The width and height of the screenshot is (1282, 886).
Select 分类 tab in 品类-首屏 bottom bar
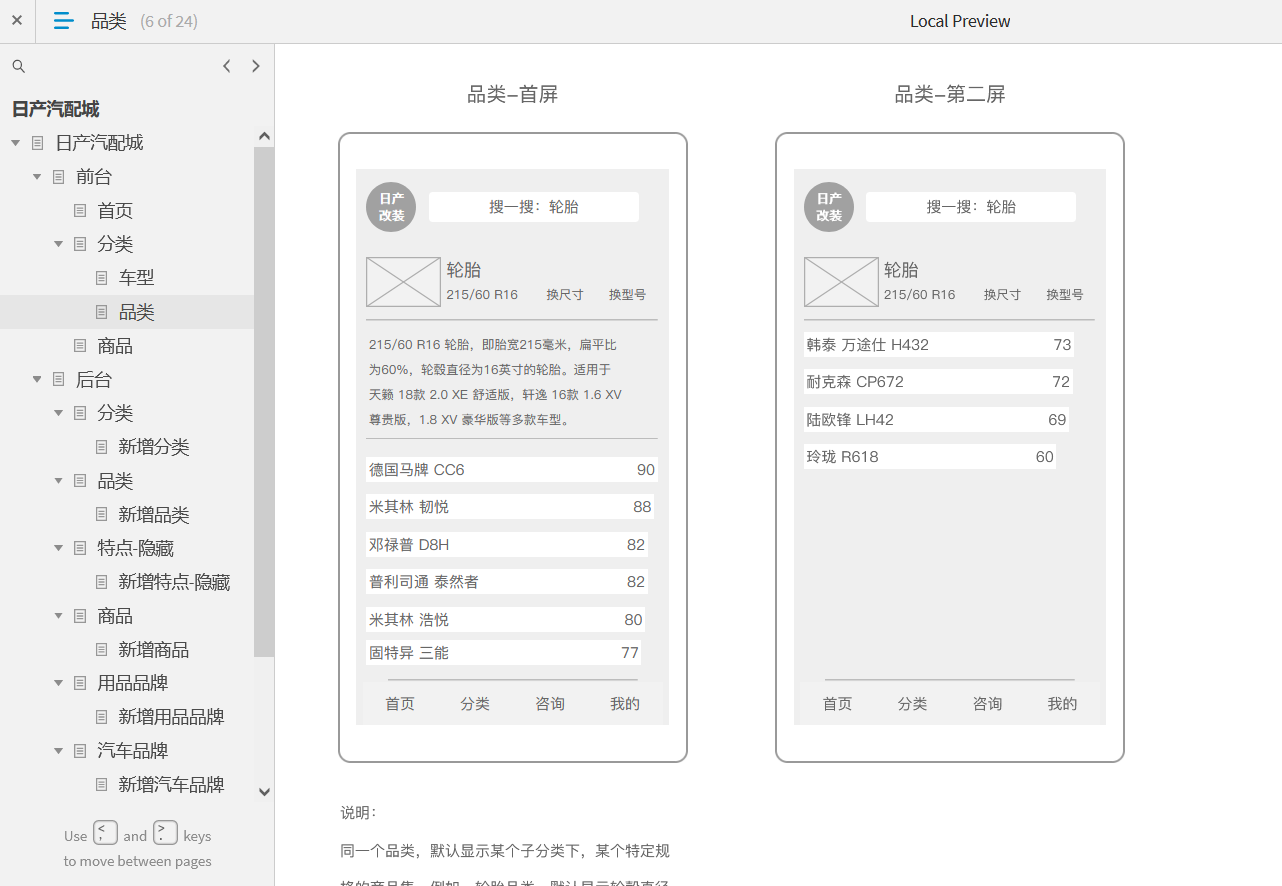point(475,704)
